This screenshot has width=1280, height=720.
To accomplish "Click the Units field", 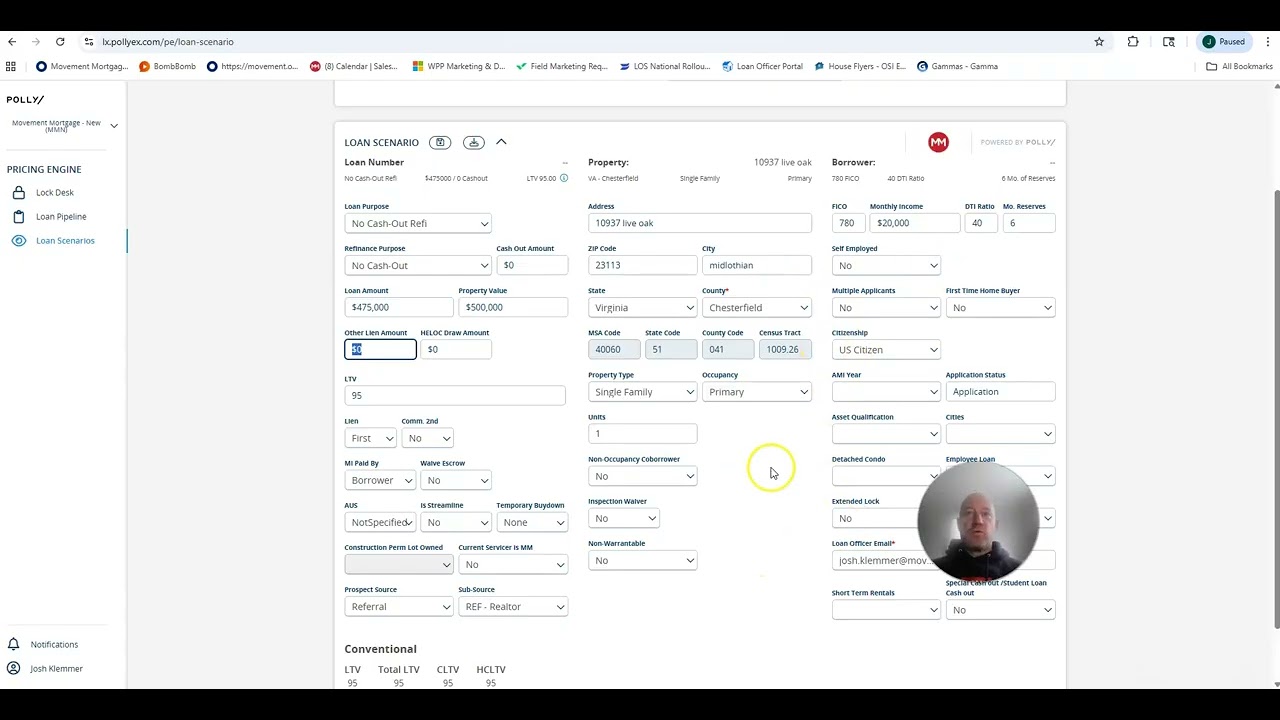I will coord(643,433).
